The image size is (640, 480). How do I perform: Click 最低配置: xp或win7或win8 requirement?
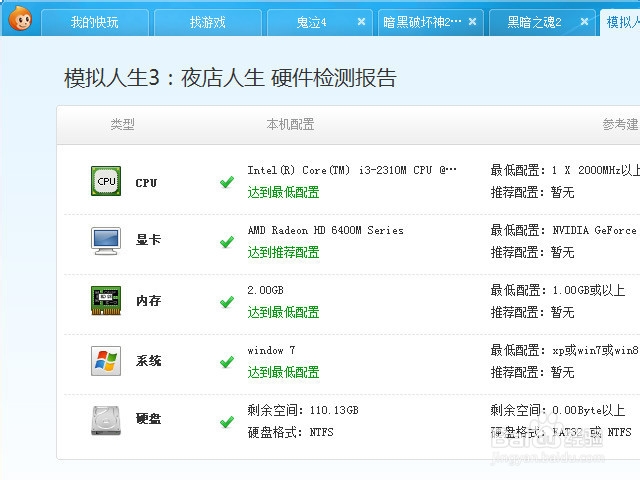[564, 350]
